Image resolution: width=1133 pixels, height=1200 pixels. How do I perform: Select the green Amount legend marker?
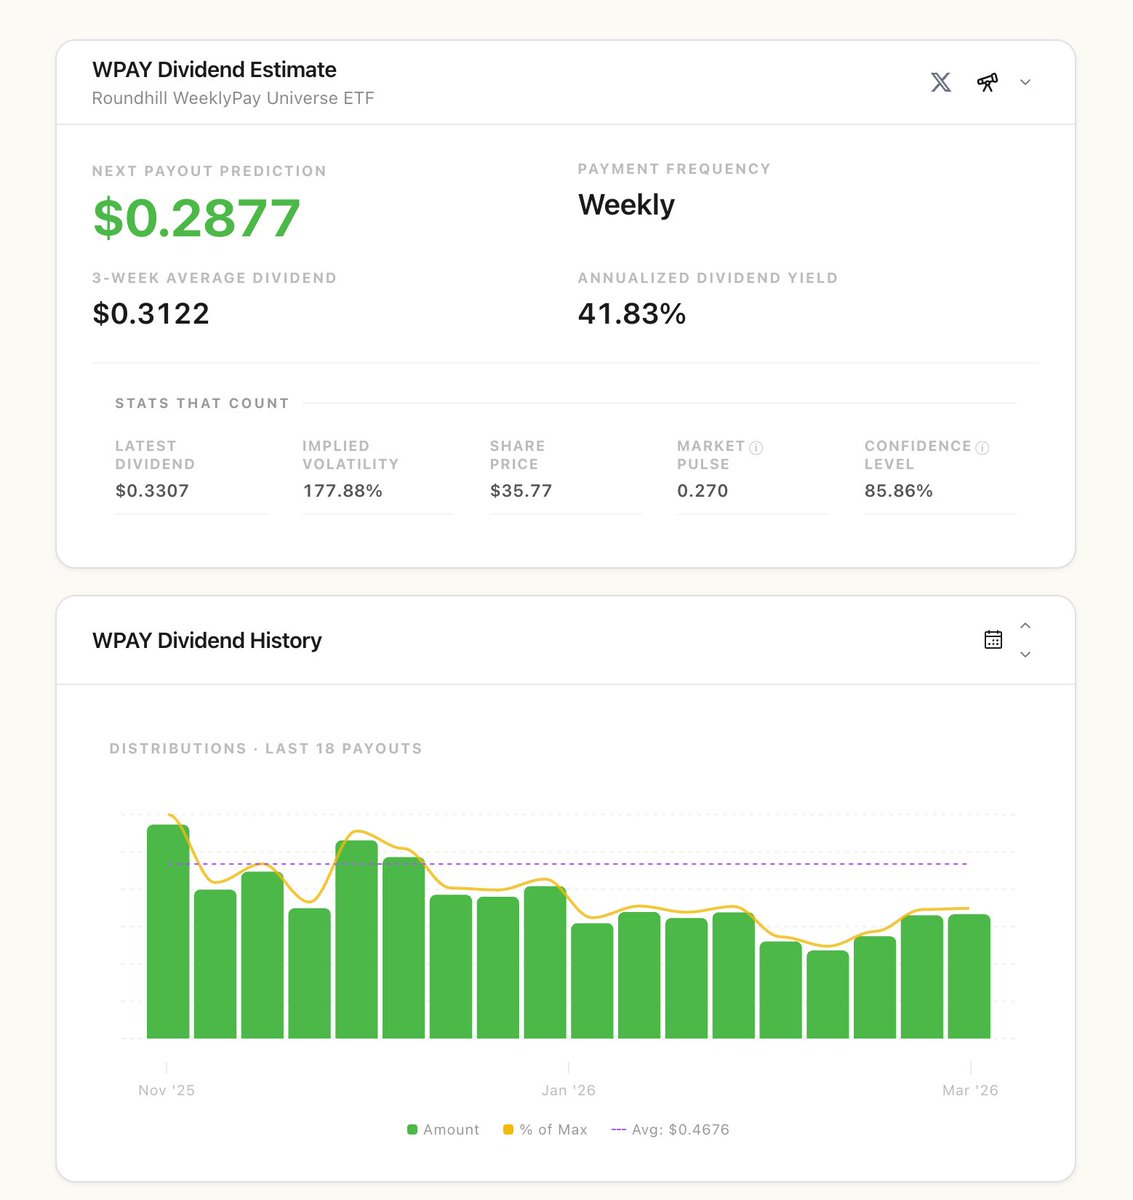pos(411,1129)
